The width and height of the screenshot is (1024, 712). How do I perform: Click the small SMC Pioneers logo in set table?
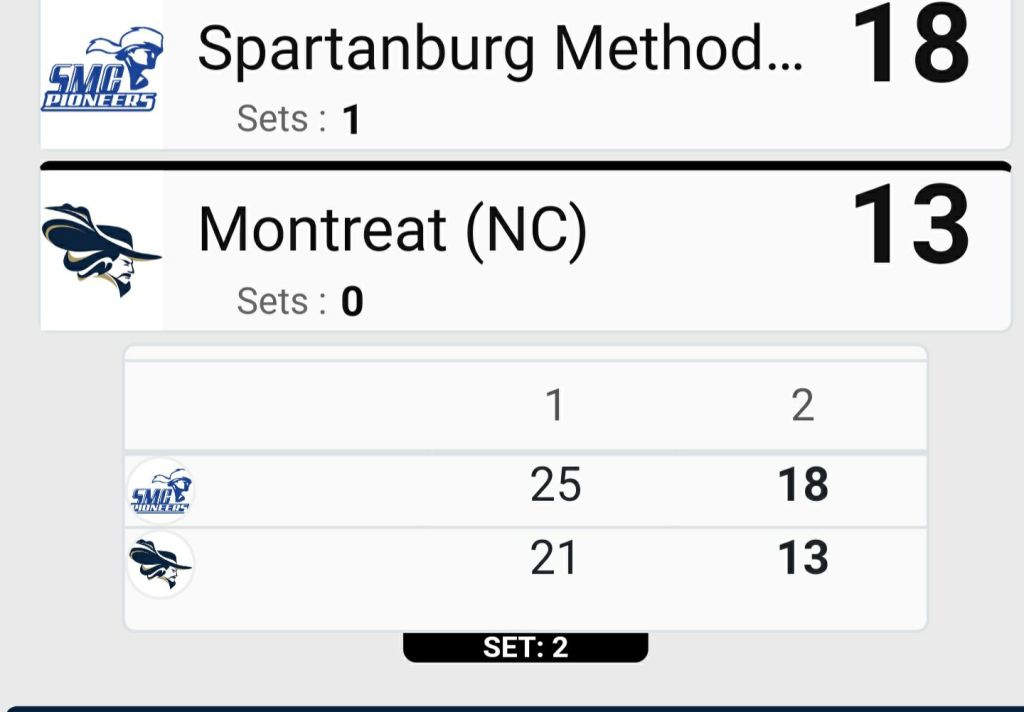coord(161,490)
